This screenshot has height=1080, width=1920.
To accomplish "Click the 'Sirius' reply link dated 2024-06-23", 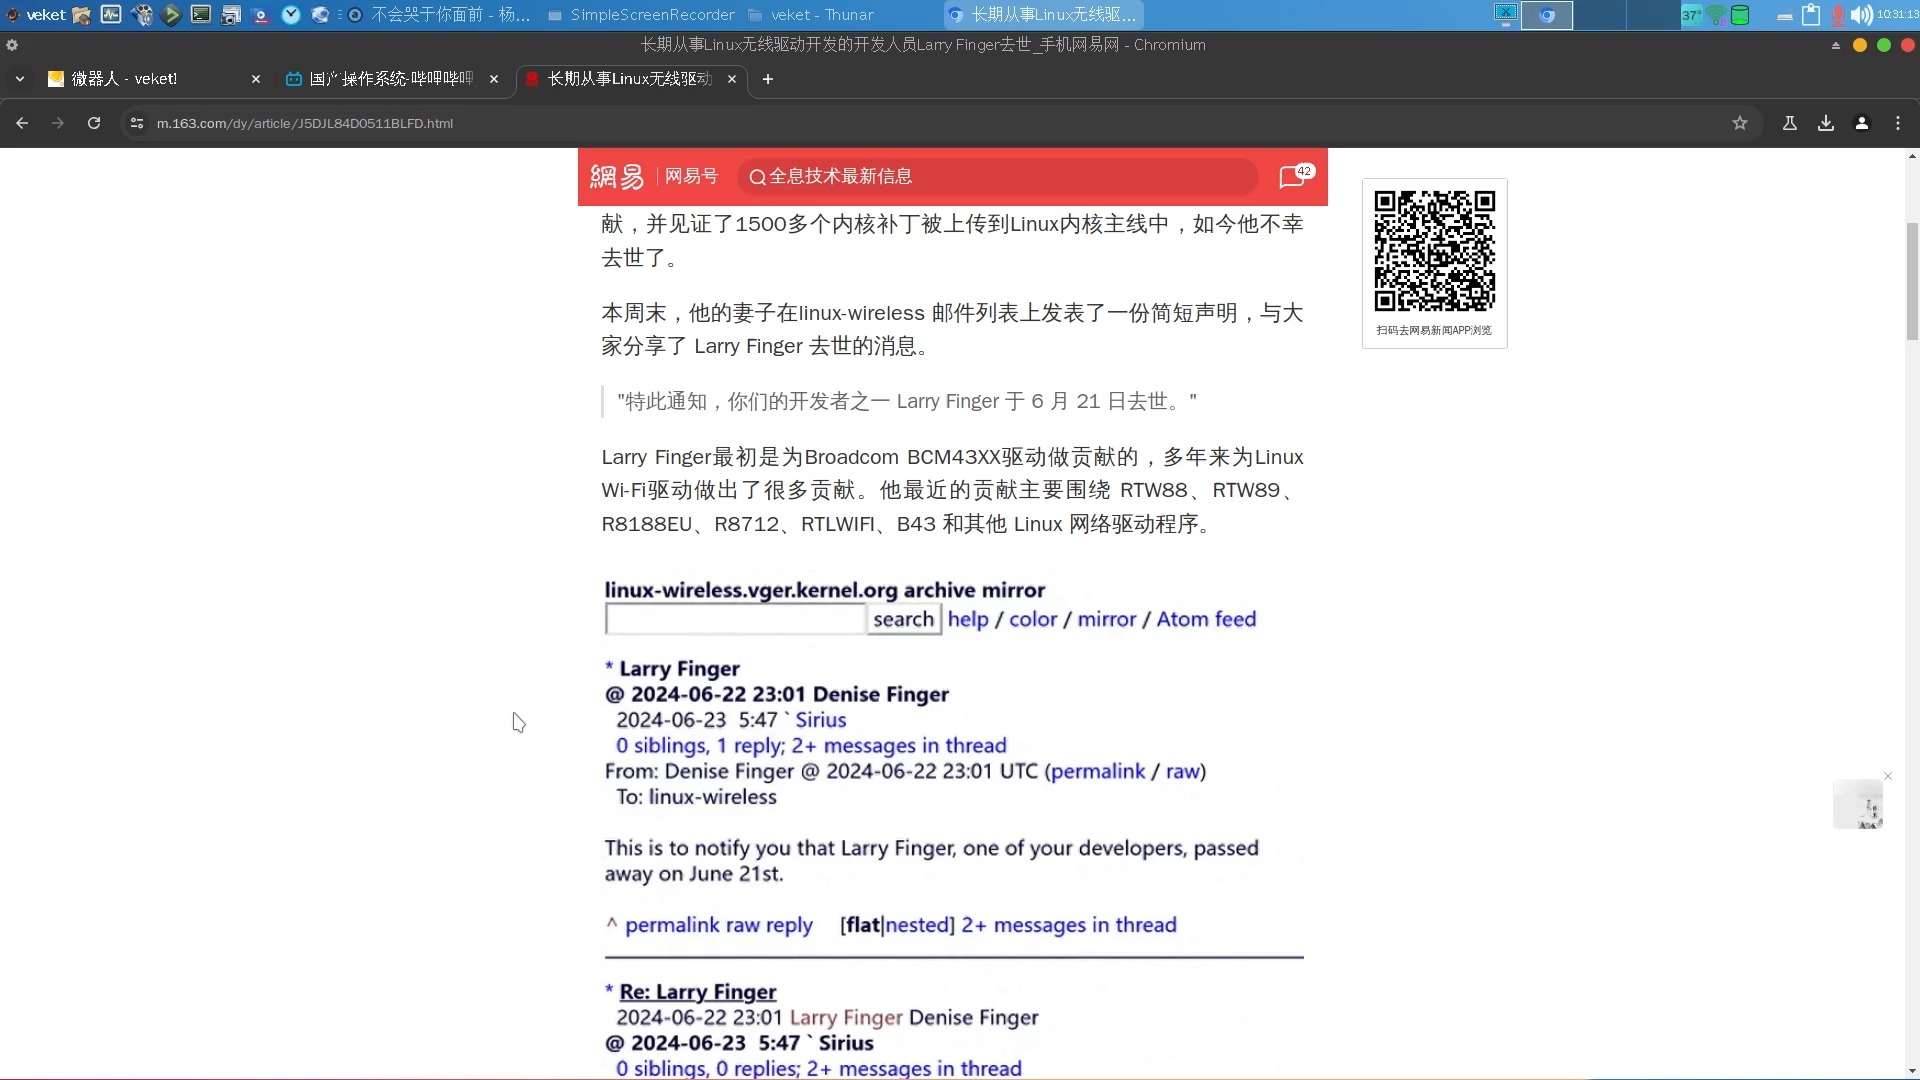I will (821, 720).
